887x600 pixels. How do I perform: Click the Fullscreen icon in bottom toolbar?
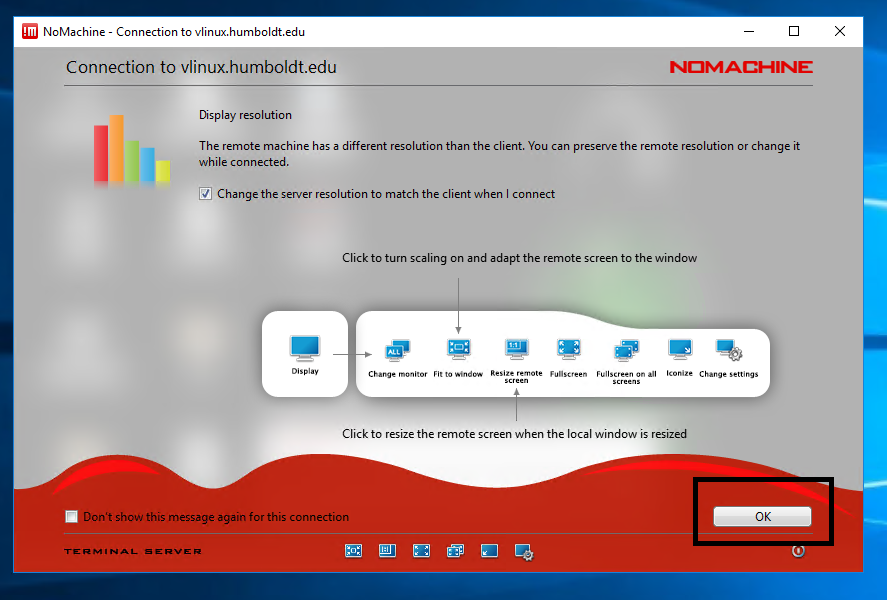coord(421,550)
